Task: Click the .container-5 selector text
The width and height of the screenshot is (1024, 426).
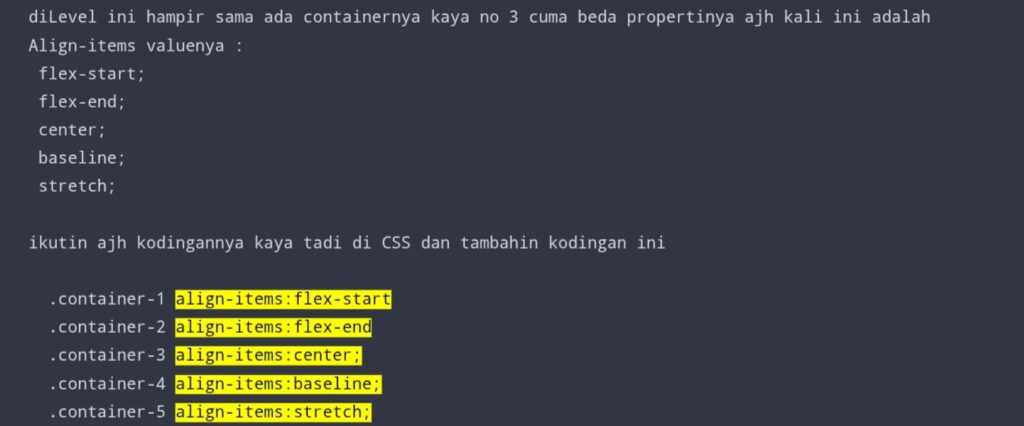Action: click(106, 411)
